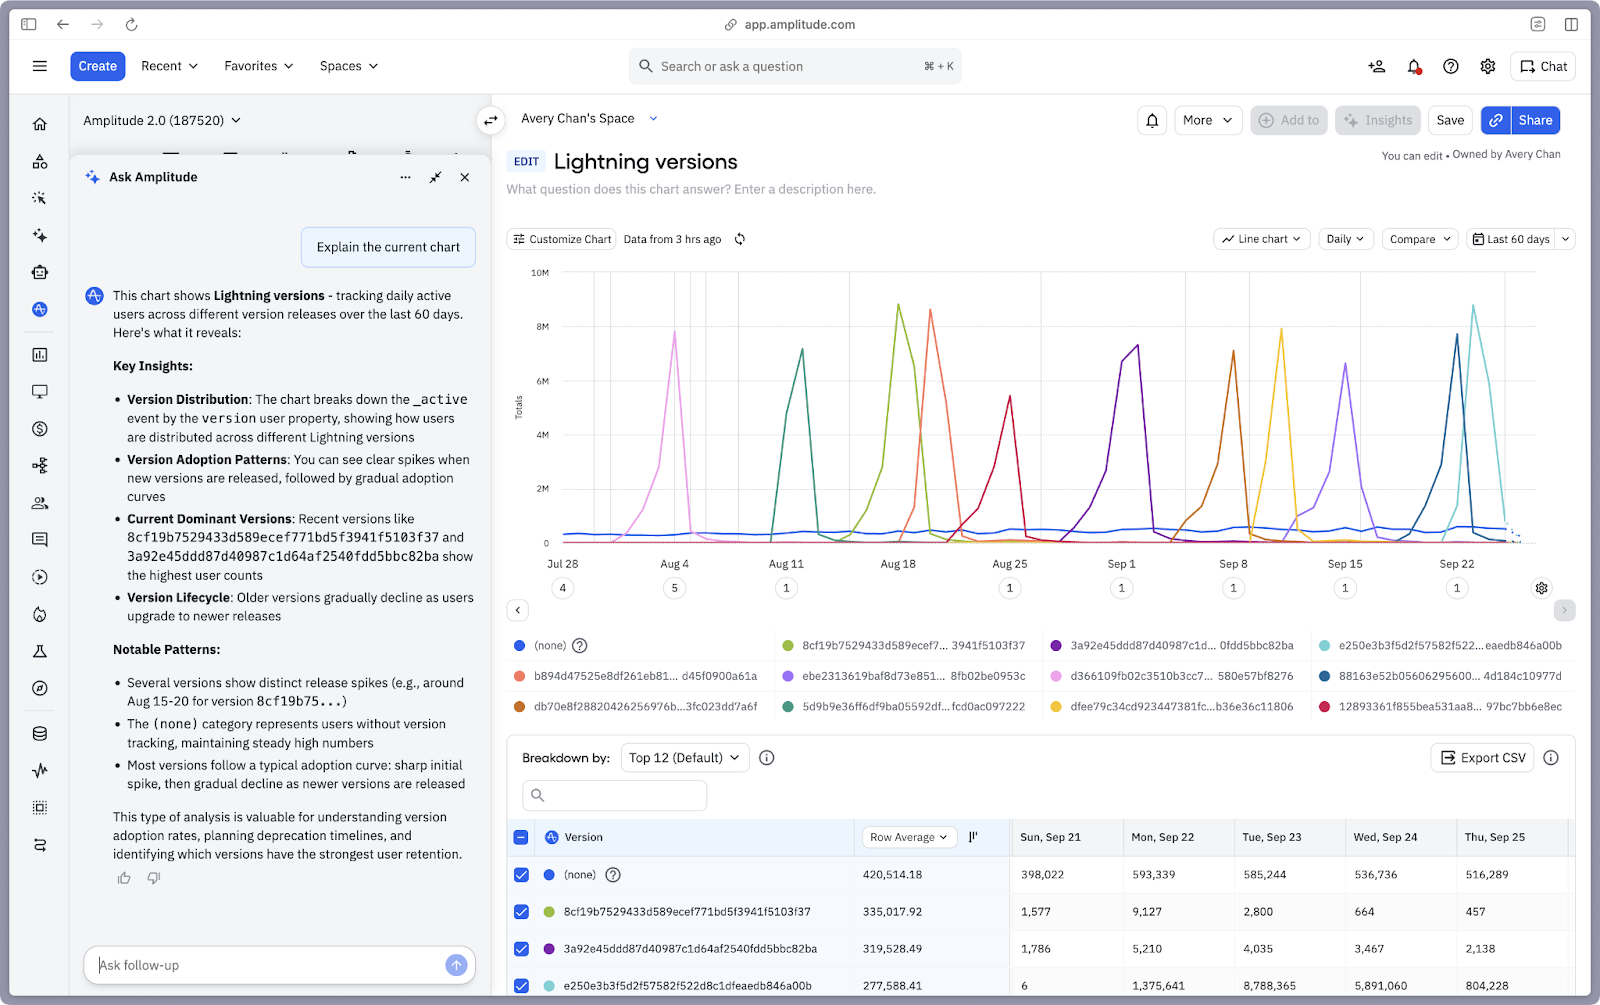1600x1005 pixels.
Task: Uncheck the (none) version row checkbox
Action: click(521, 875)
